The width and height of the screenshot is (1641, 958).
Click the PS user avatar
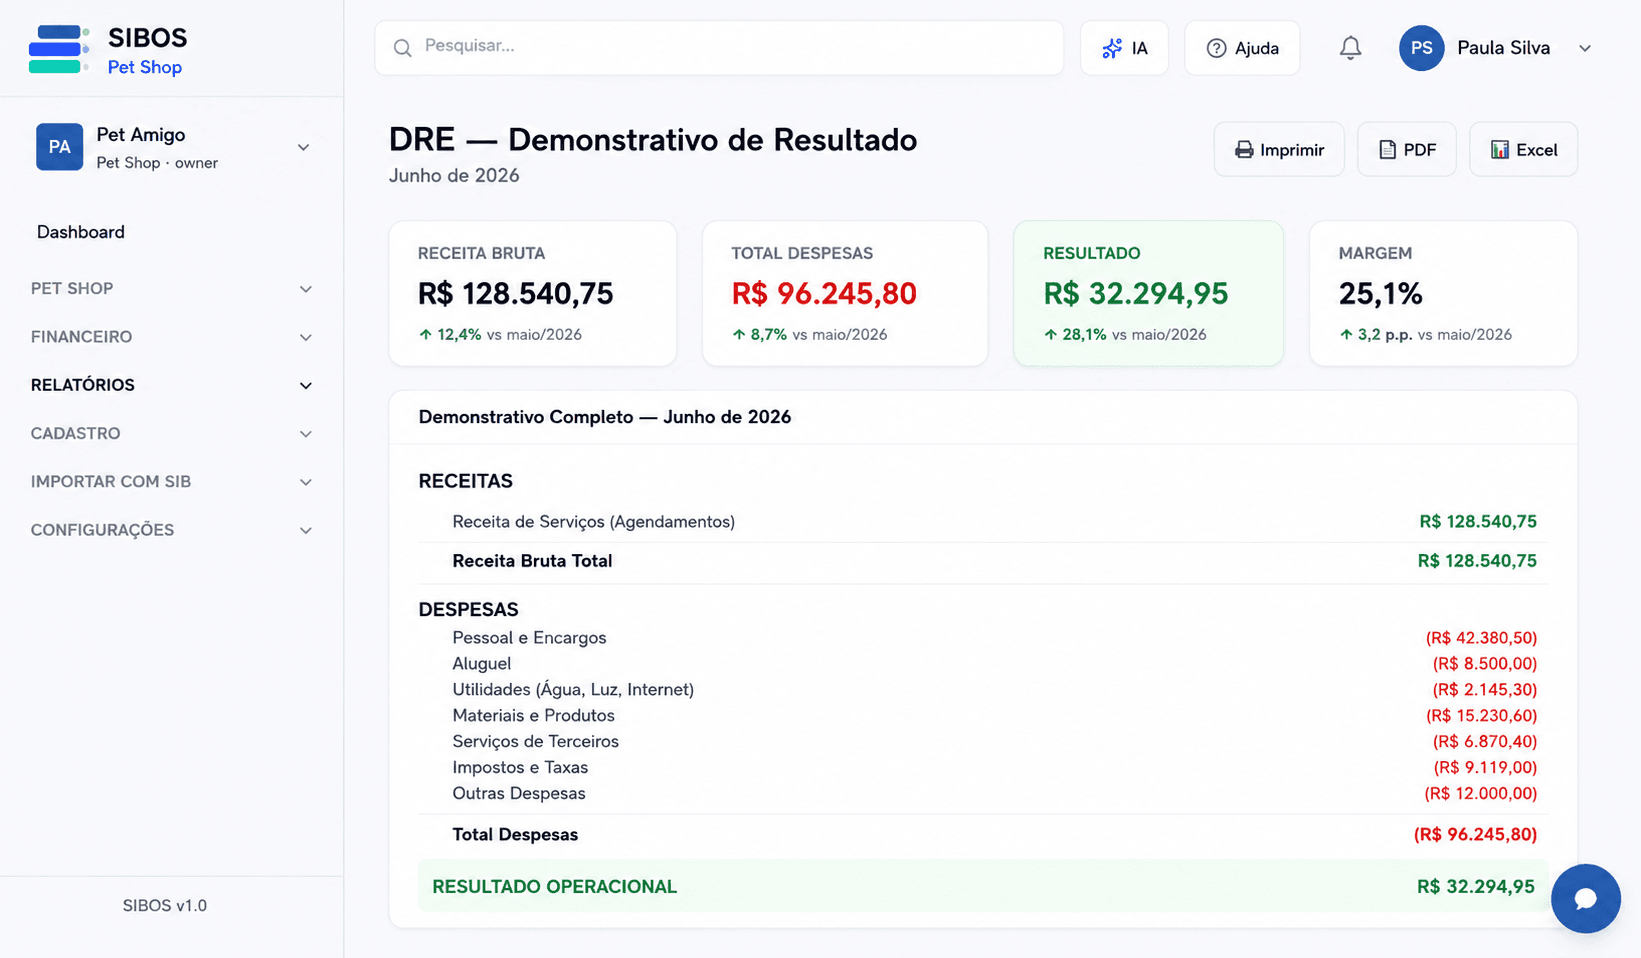coord(1421,48)
